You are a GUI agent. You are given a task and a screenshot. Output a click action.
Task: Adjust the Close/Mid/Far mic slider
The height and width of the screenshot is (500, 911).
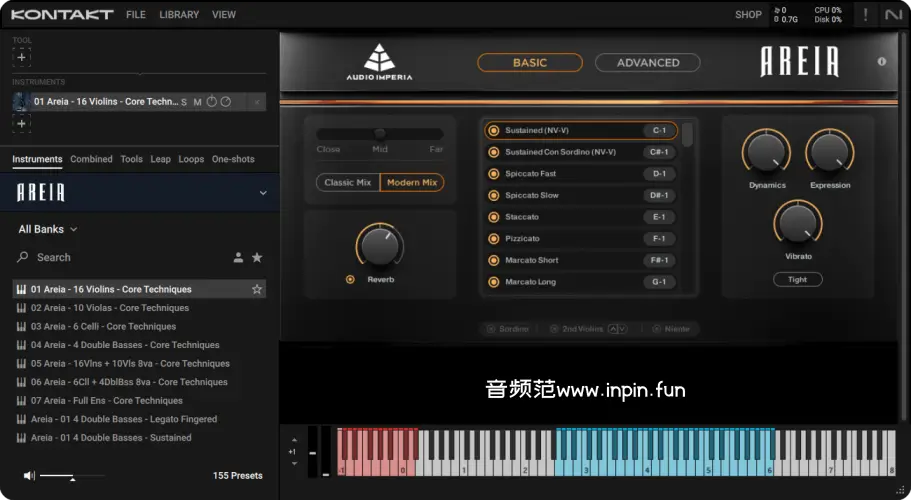pyautogui.click(x=379, y=134)
